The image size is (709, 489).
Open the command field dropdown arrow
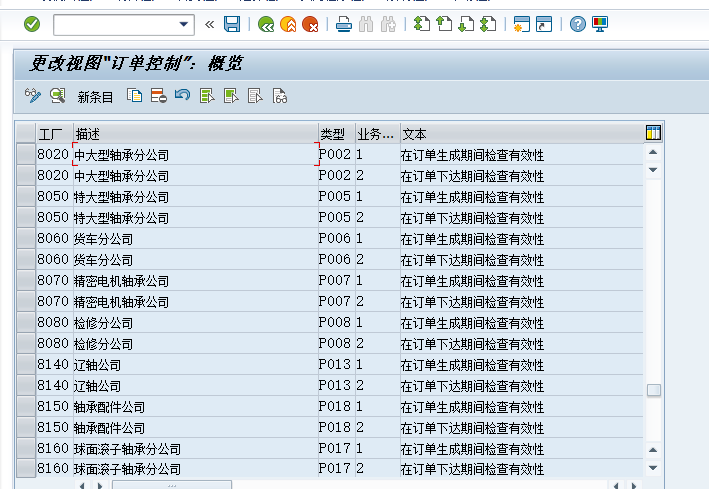(x=184, y=24)
